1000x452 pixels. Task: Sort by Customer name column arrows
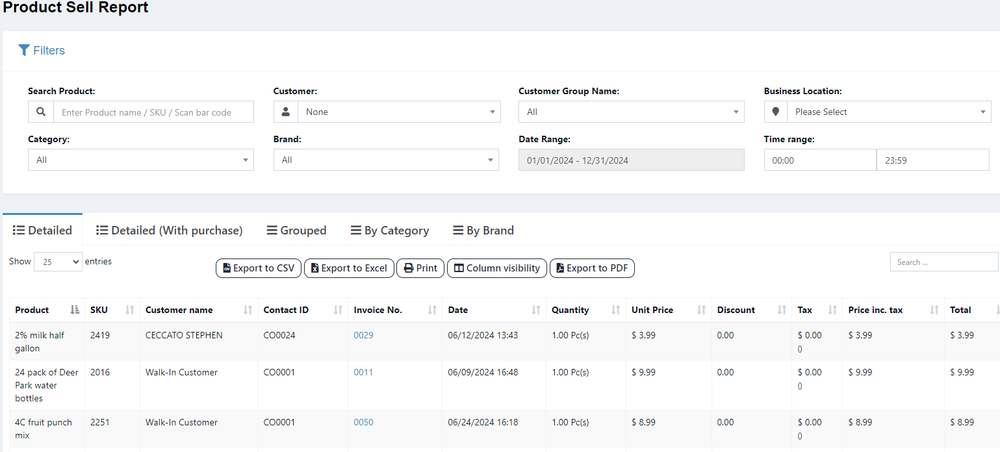[x=247, y=311]
